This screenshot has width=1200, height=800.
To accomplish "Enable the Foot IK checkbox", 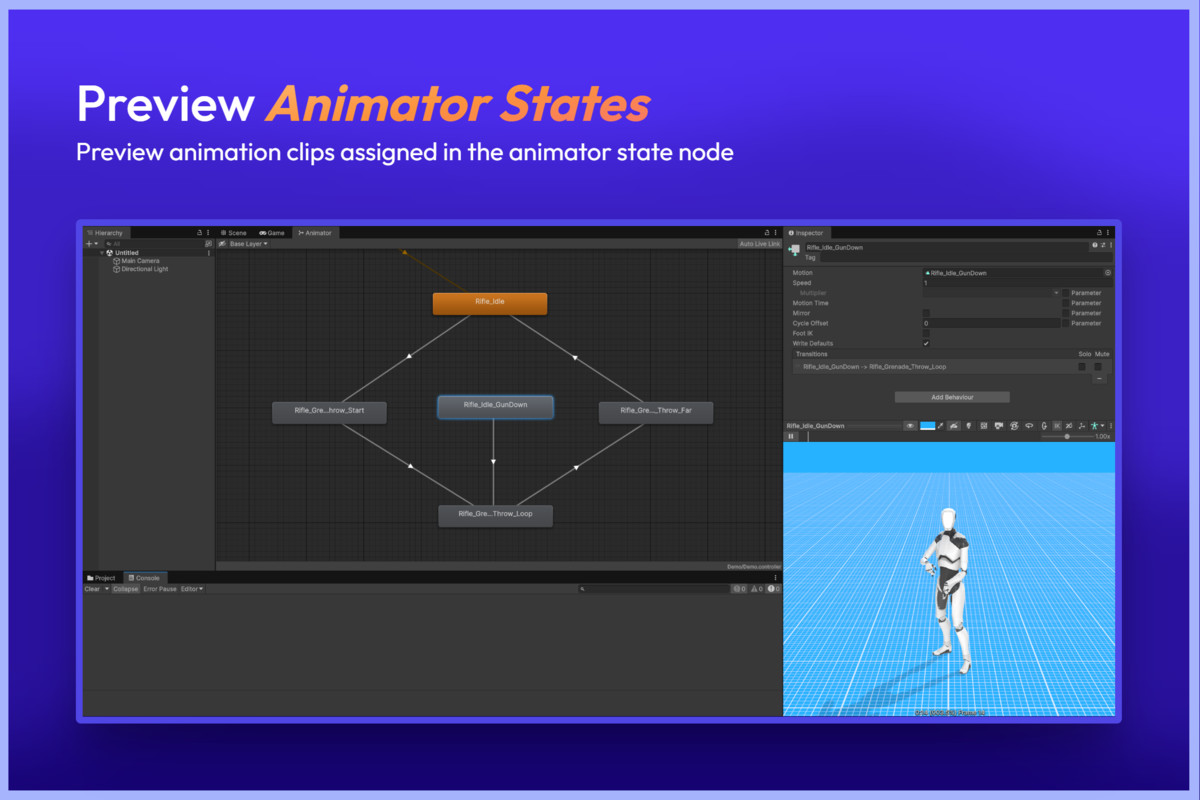I will point(926,331).
